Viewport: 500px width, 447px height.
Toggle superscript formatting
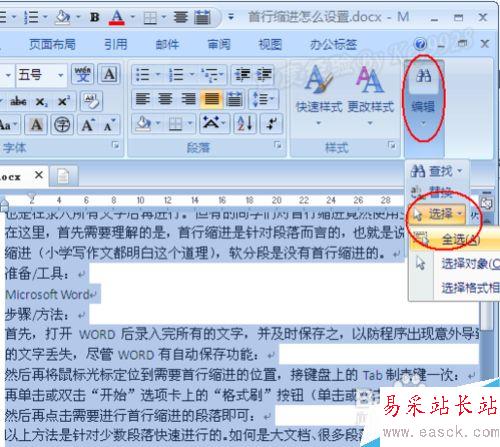coord(64,101)
